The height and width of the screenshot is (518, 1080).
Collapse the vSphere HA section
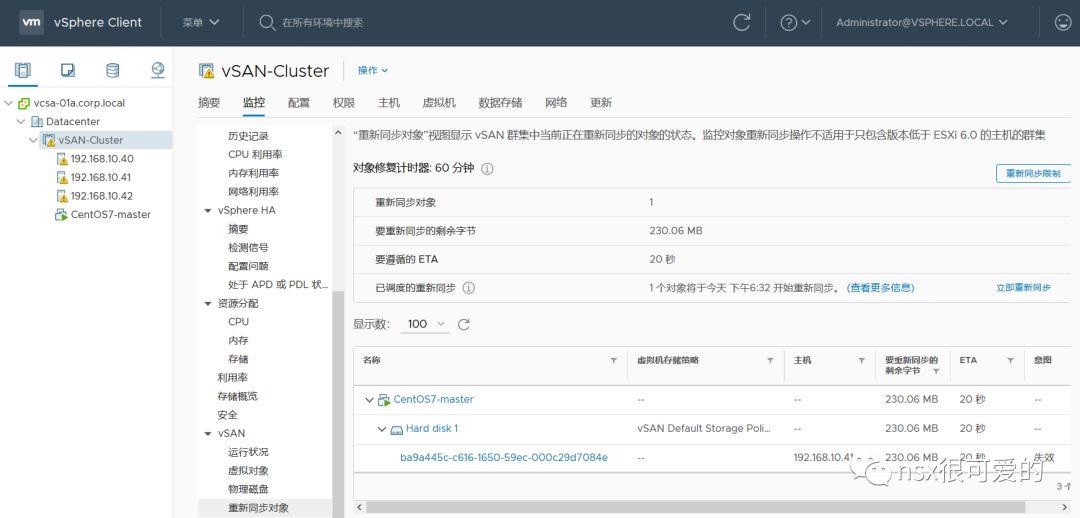208,211
